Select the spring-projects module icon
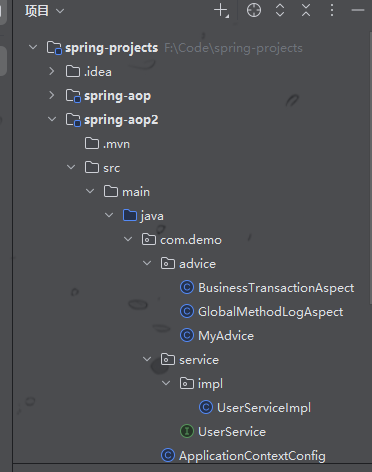This screenshot has height=472, width=372. (x=54, y=48)
